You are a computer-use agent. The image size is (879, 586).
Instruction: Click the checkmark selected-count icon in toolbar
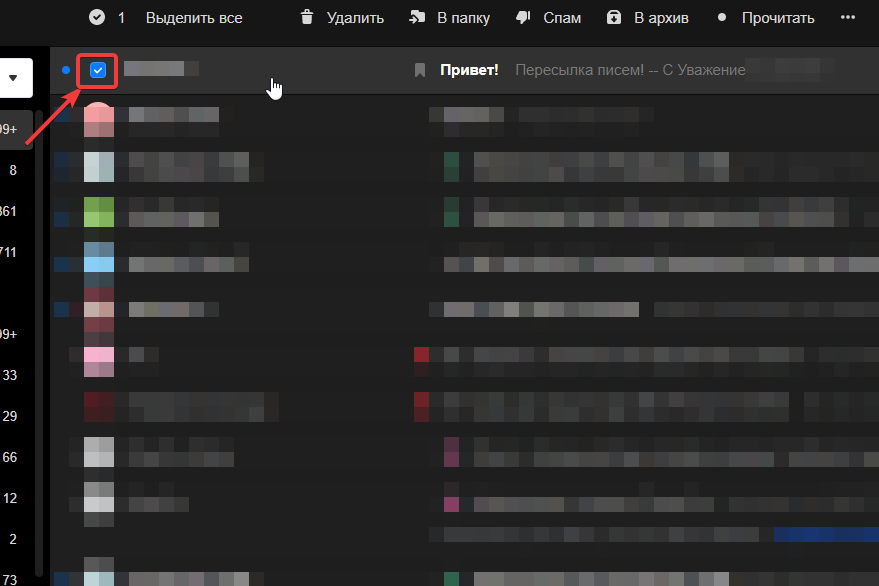click(97, 18)
